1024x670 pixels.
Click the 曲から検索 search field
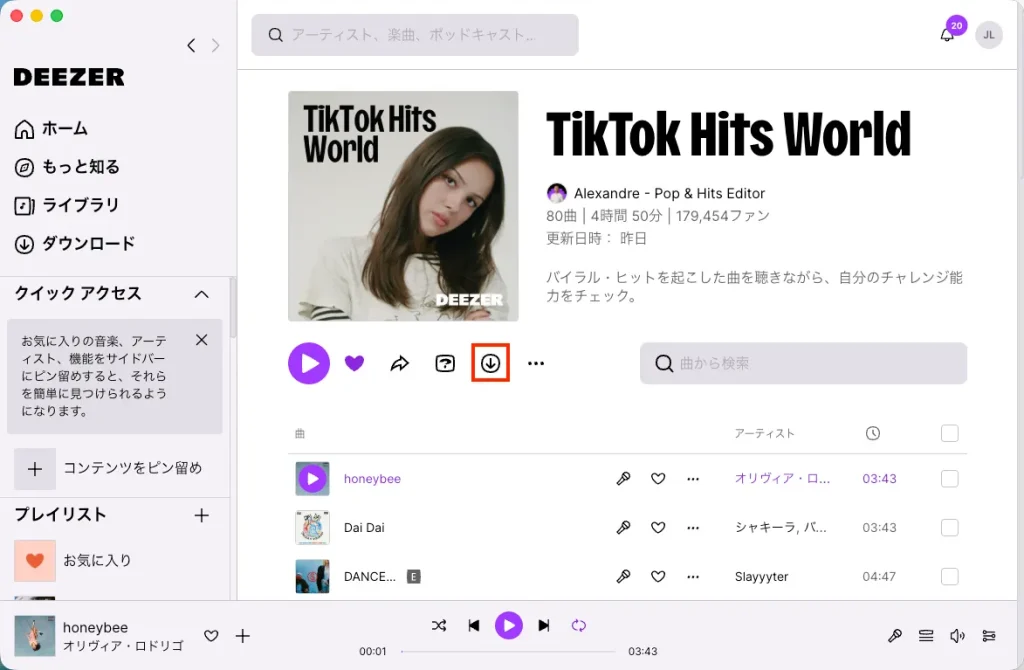803,363
